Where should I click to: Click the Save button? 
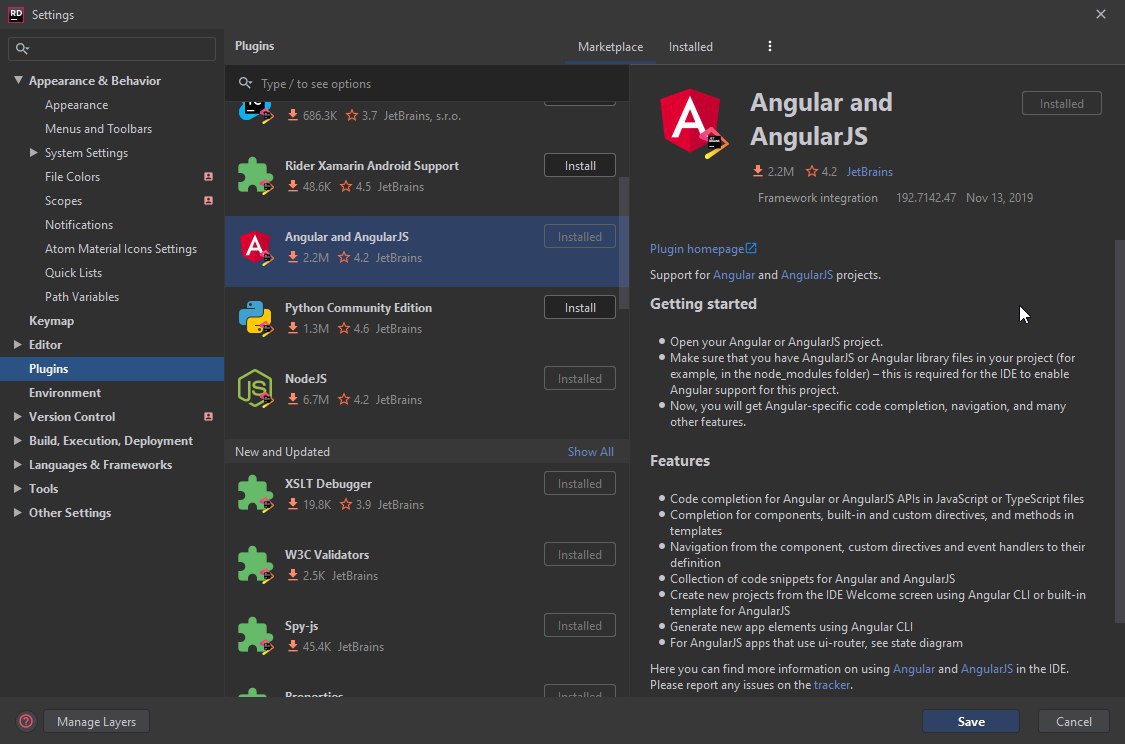(971, 722)
